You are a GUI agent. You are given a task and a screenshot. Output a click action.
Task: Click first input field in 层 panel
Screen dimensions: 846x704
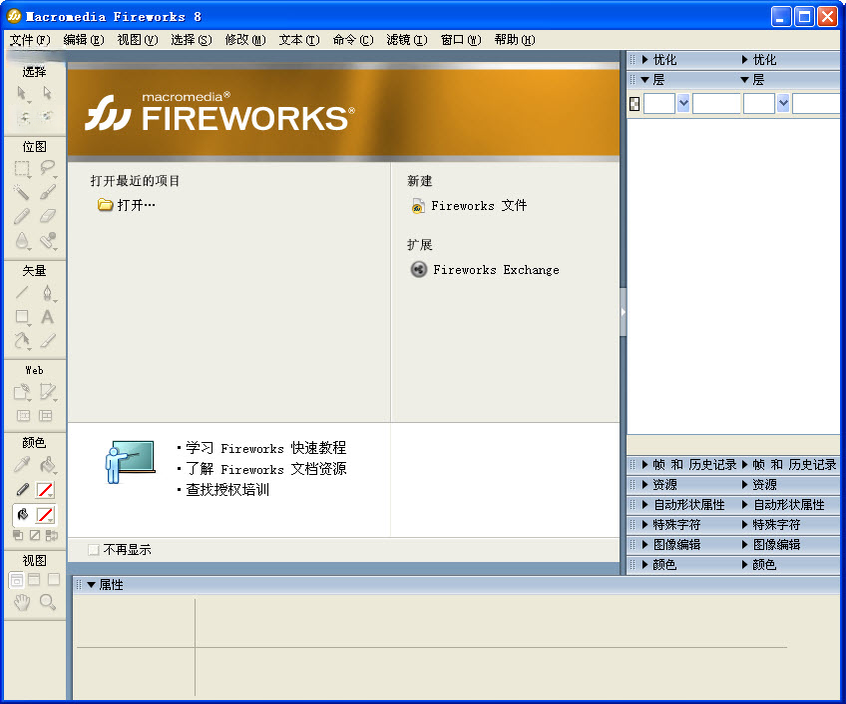tap(659, 103)
